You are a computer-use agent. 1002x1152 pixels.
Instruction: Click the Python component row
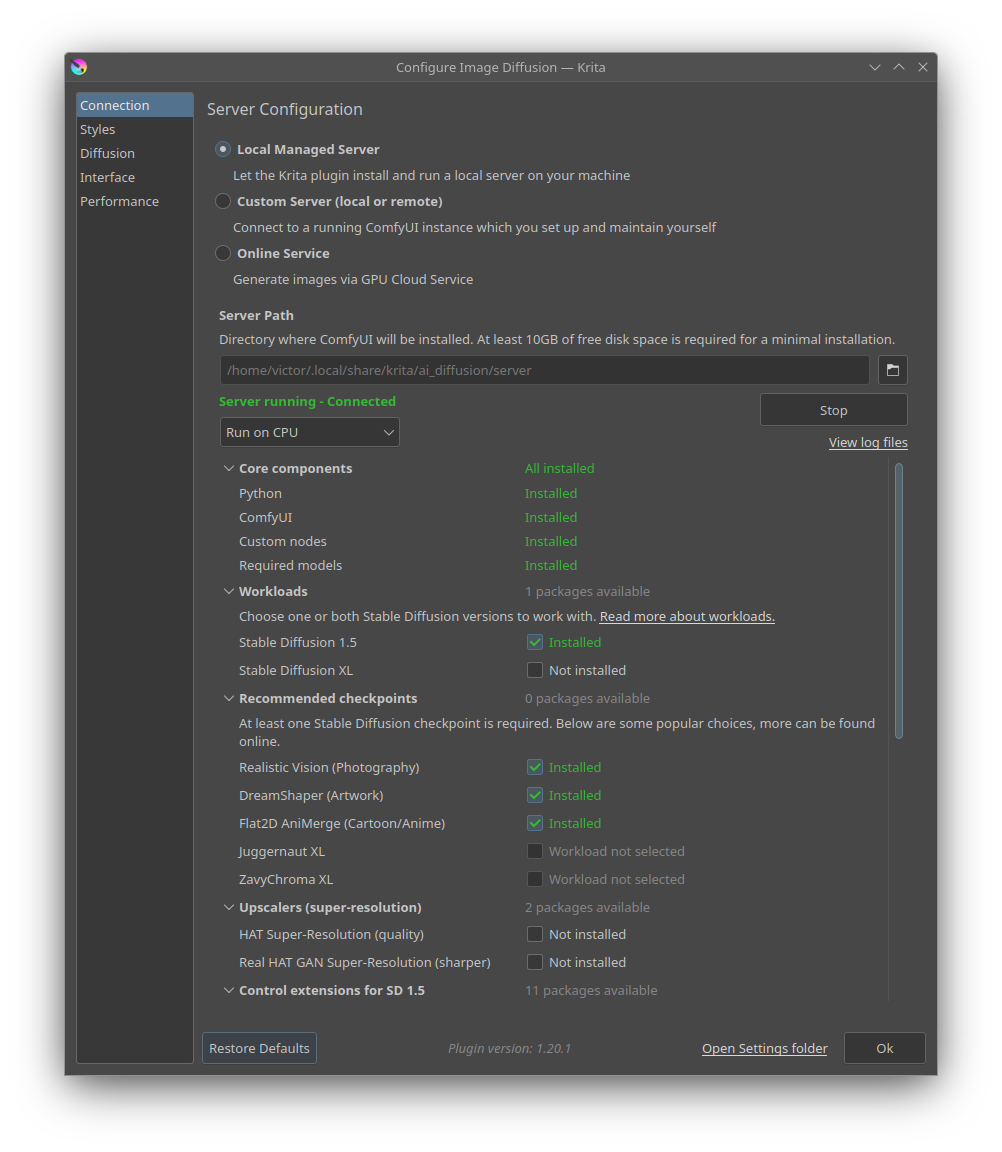coord(408,493)
